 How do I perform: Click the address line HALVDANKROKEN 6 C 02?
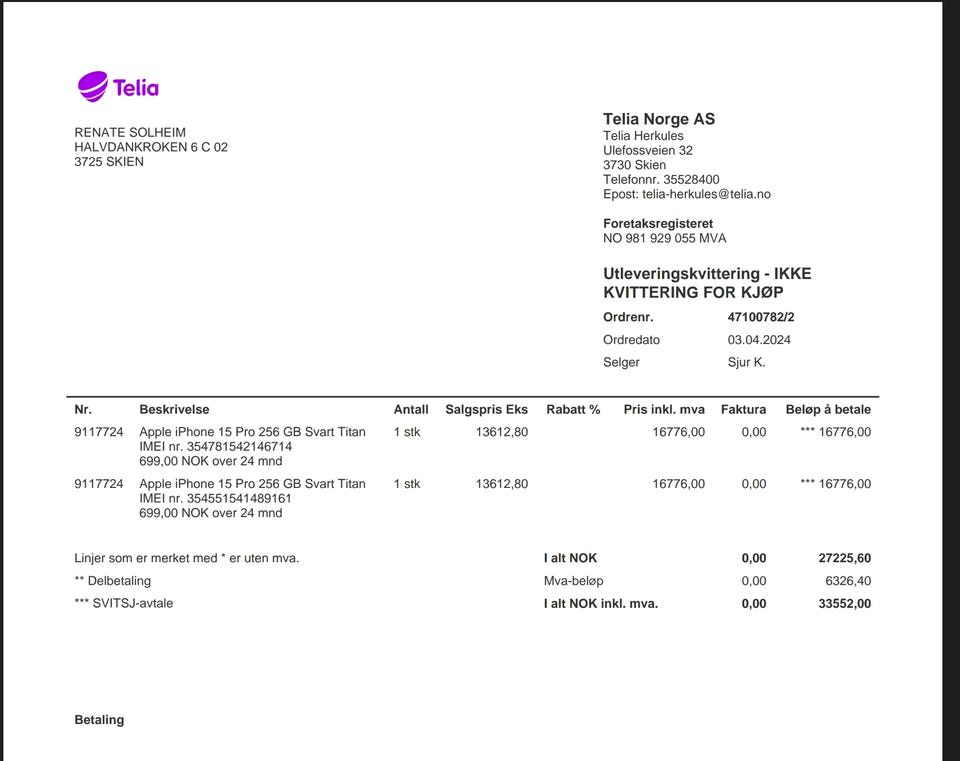click(151, 147)
